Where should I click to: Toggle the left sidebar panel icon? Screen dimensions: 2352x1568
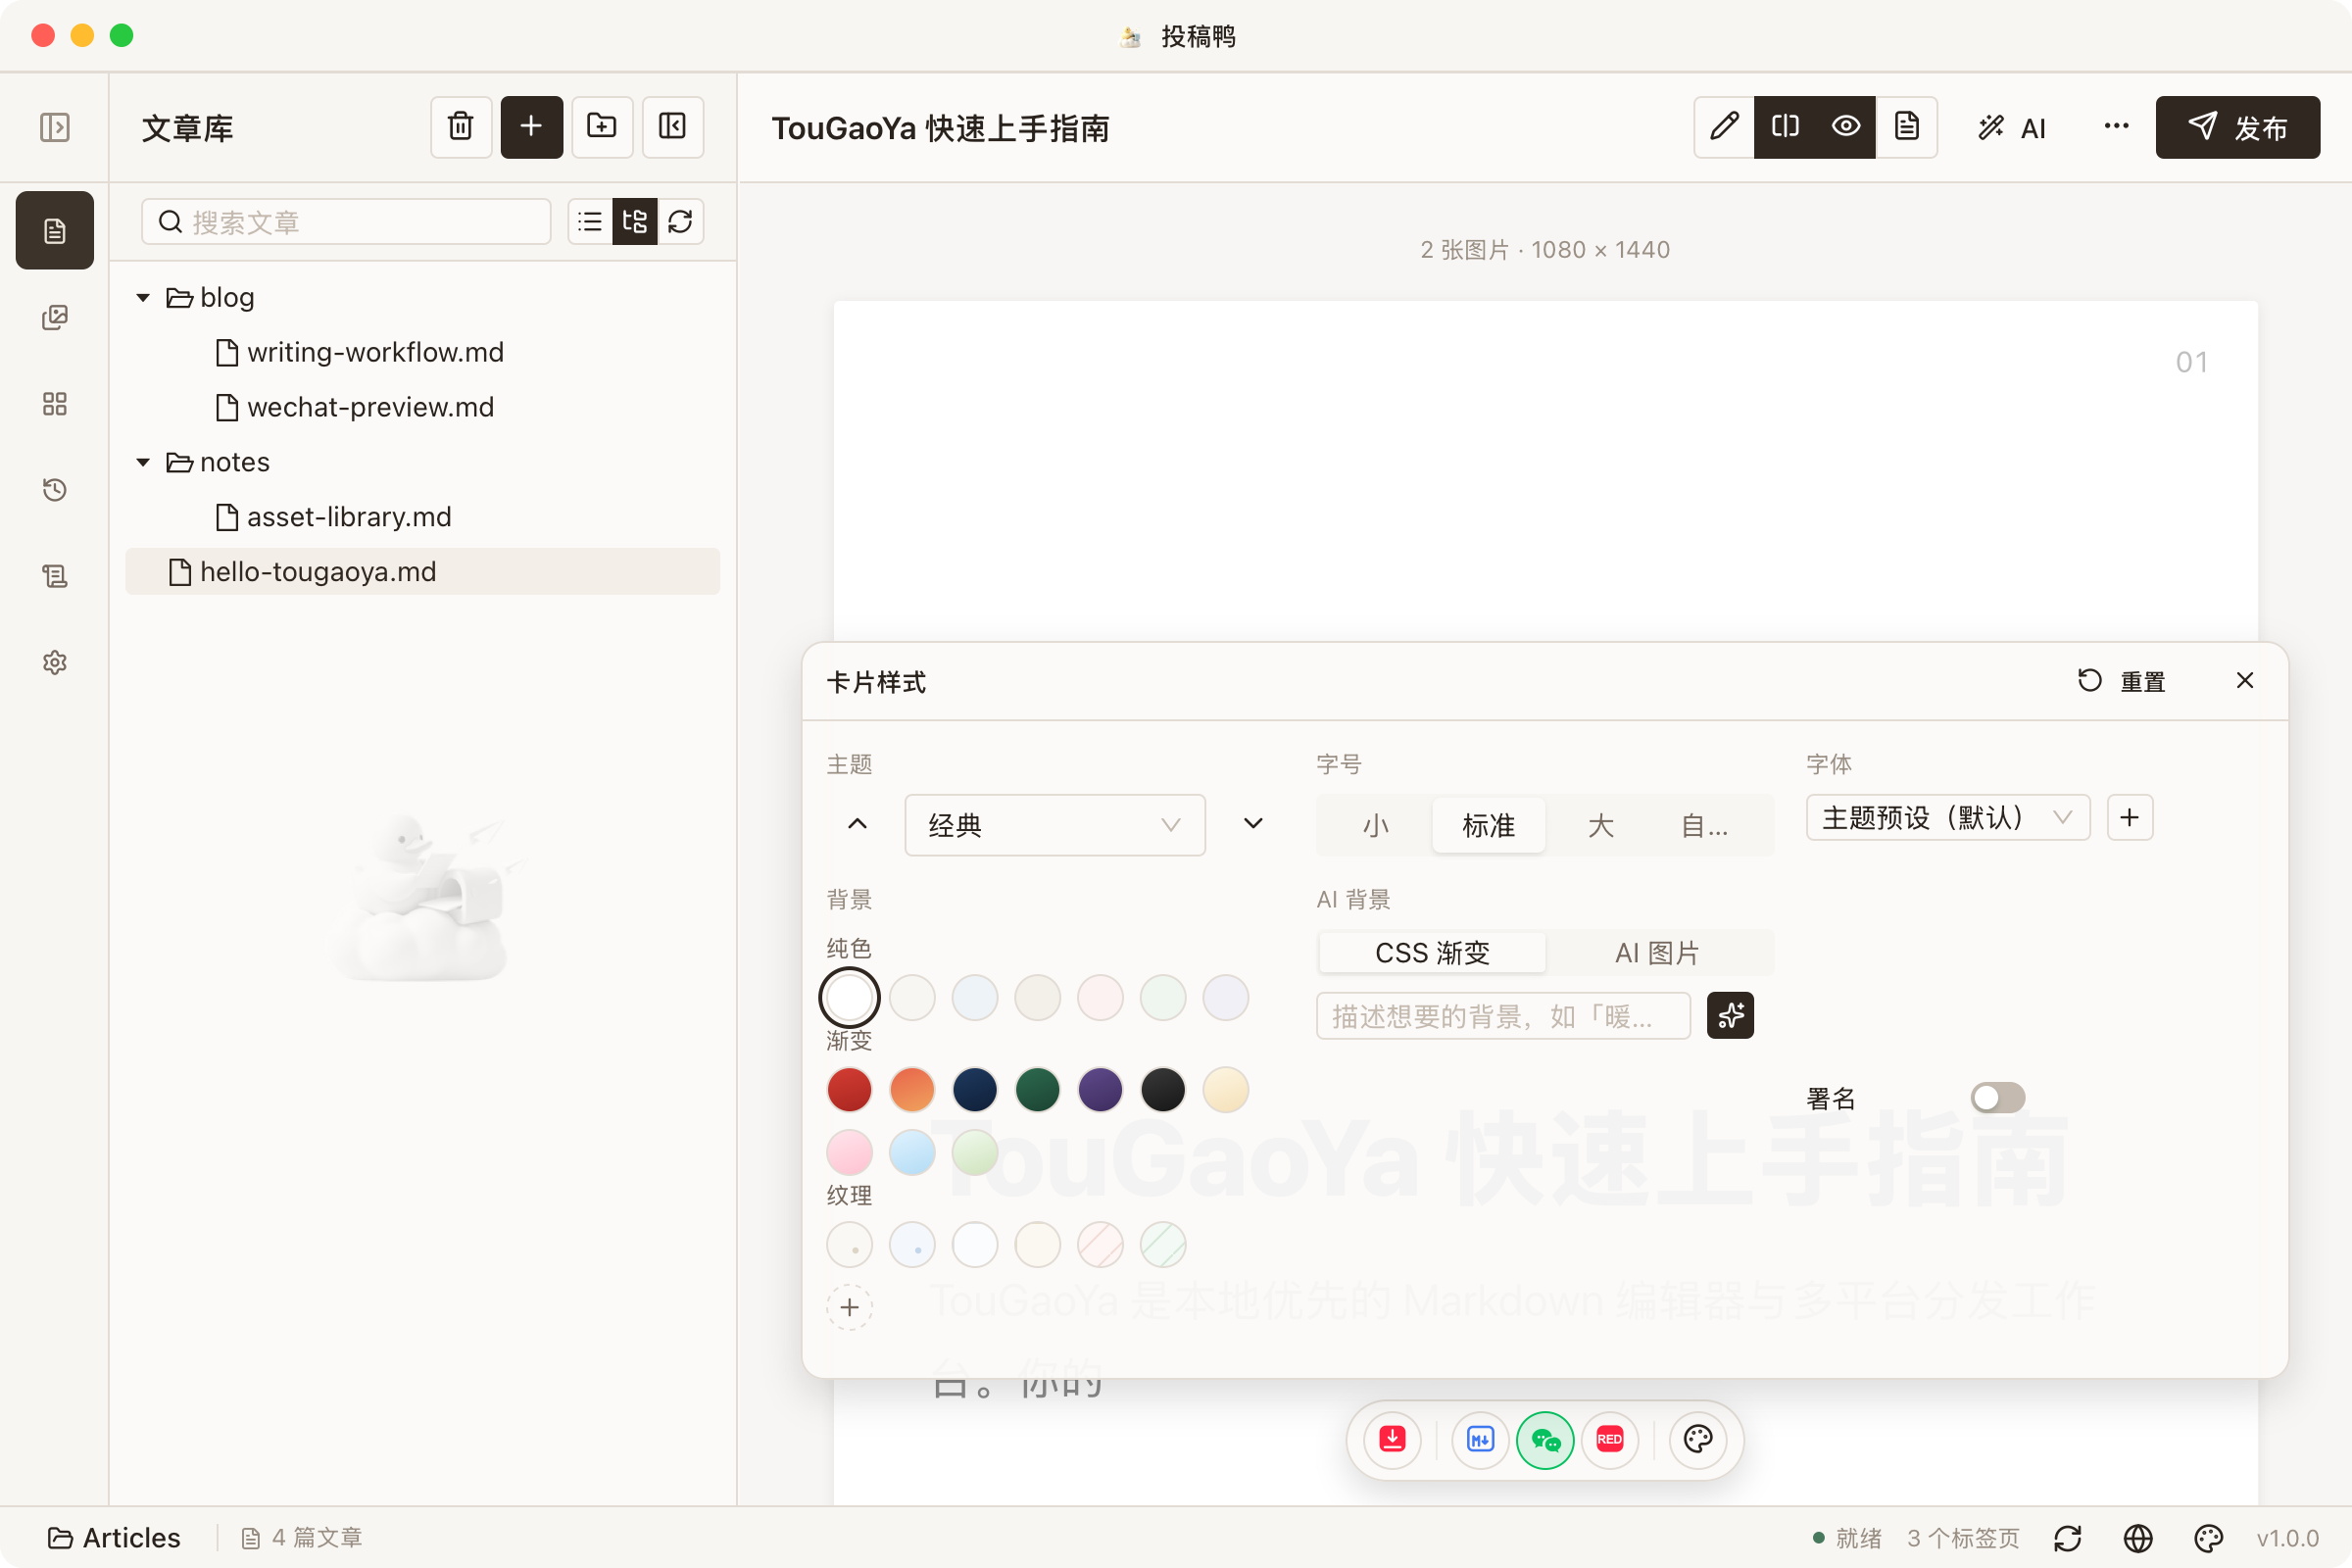tap(55, 127)
